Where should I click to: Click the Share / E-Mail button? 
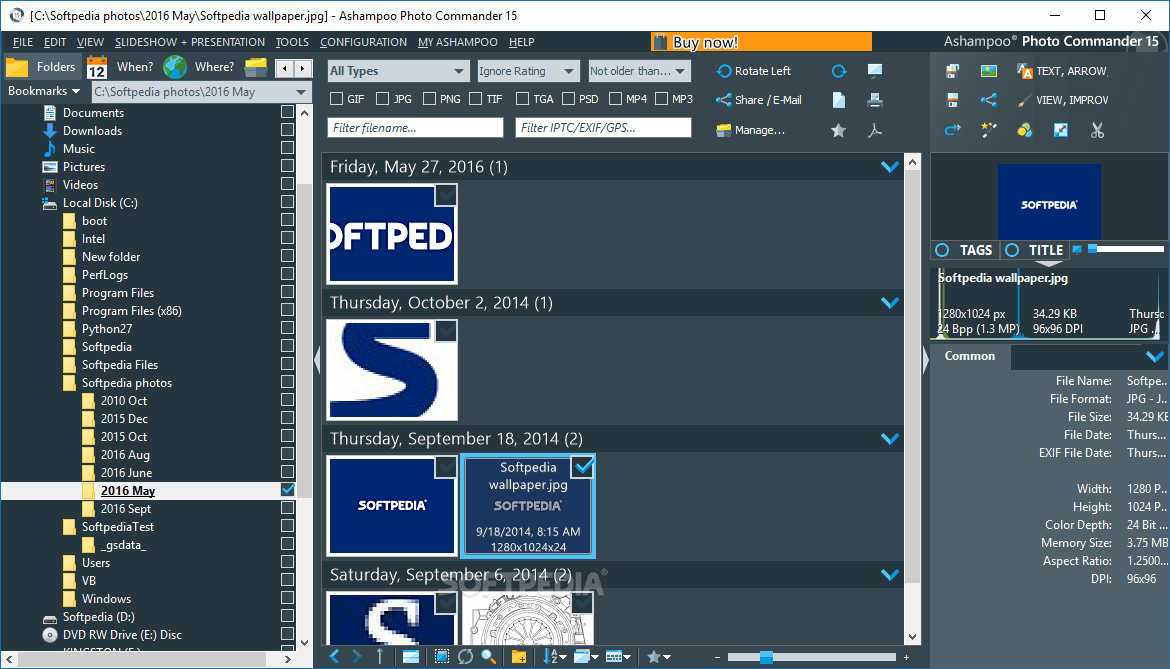coord(759,100)
